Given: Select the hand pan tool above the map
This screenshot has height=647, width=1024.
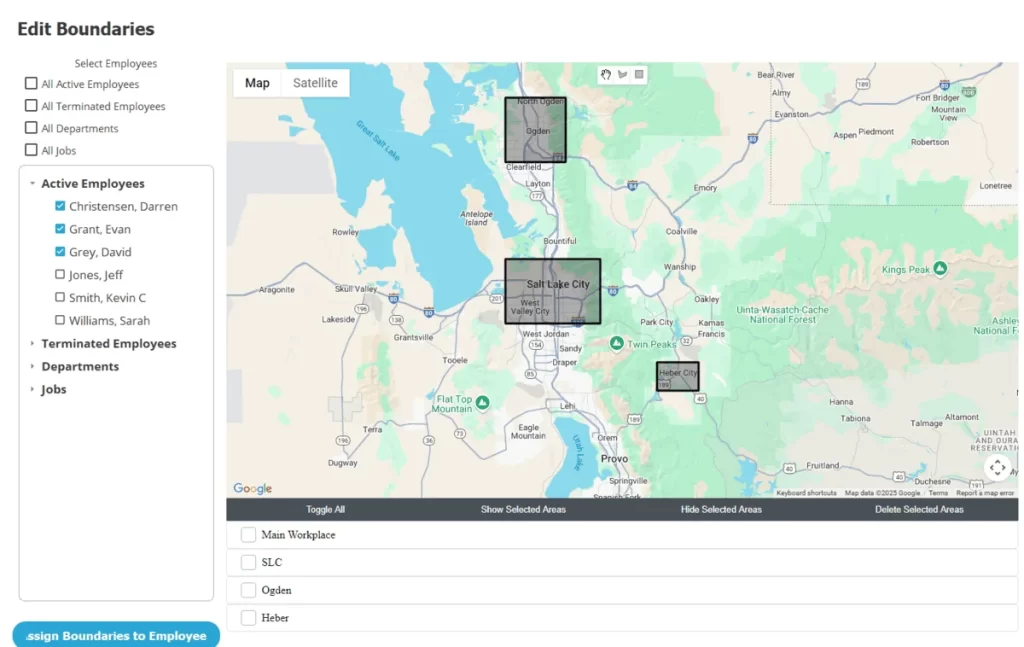Looking at the screenshot, I should coord(605,74).
